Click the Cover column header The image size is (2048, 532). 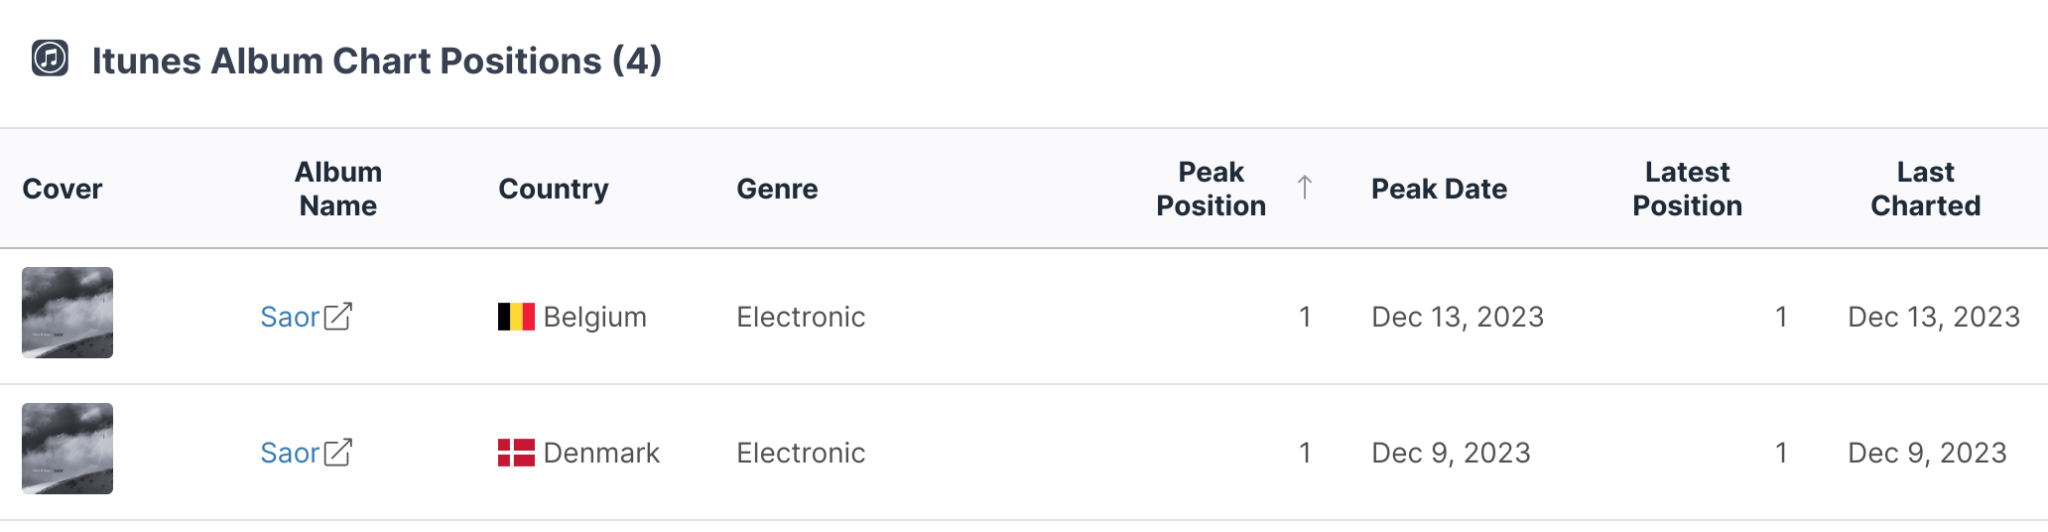point(62,188)
